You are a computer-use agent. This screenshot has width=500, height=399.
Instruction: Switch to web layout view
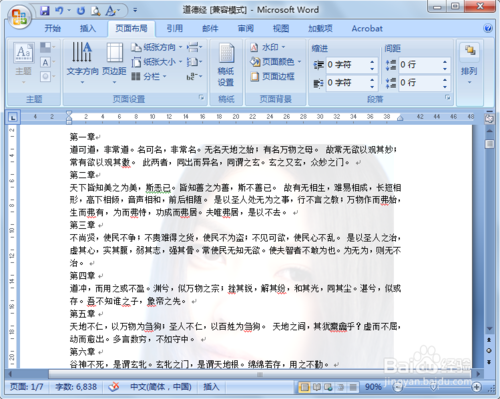(x=329, y=387)
